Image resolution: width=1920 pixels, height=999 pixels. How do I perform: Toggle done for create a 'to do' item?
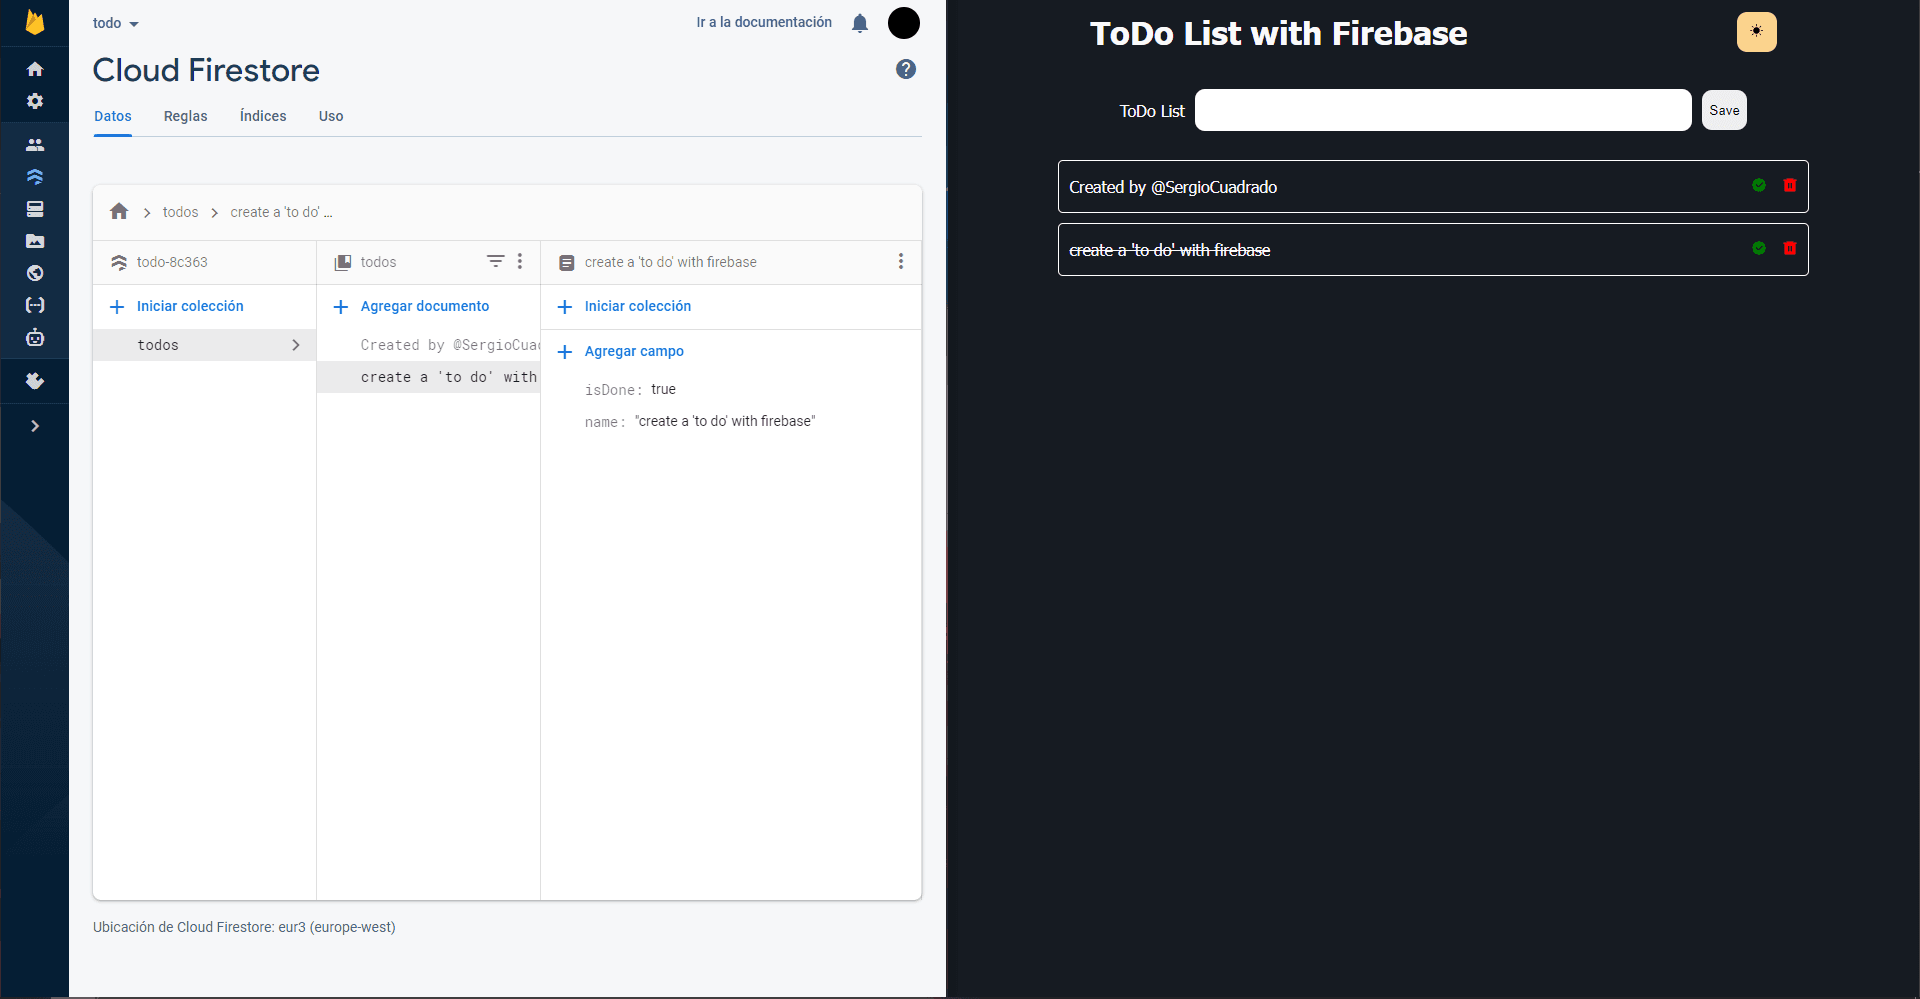pos(1759,248)
